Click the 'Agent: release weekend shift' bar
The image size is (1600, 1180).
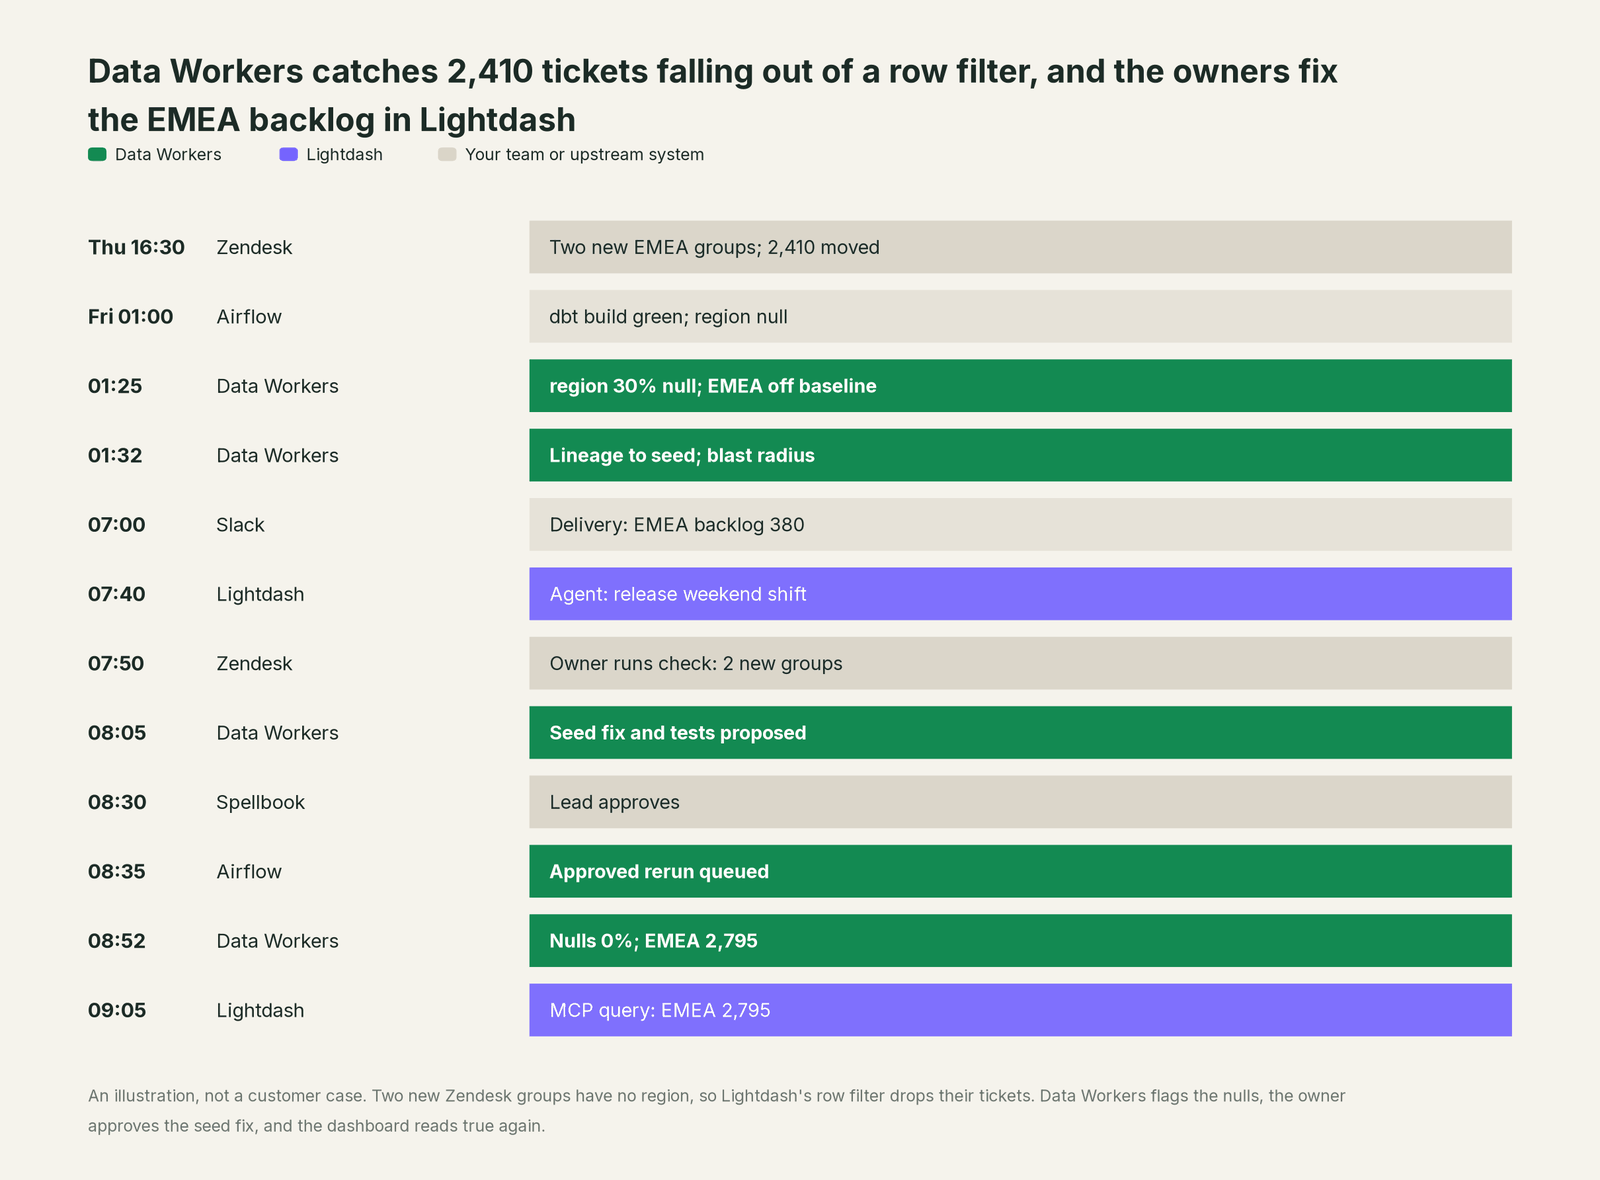pos(1020,594)
